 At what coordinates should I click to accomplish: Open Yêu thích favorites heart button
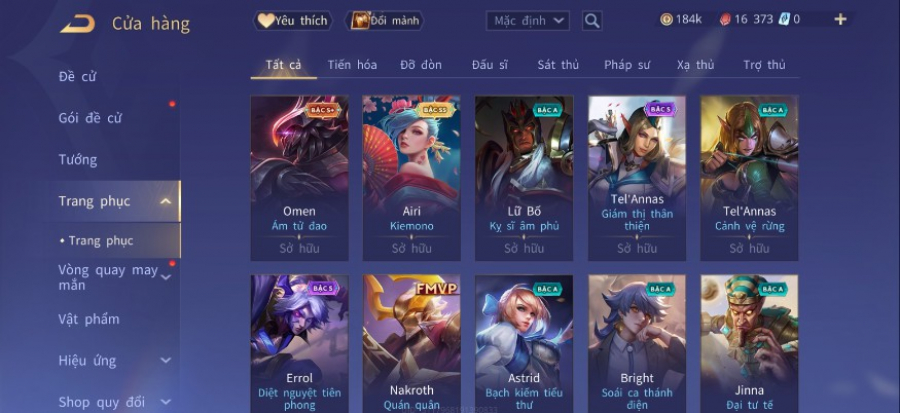click(x=293, y=21)
